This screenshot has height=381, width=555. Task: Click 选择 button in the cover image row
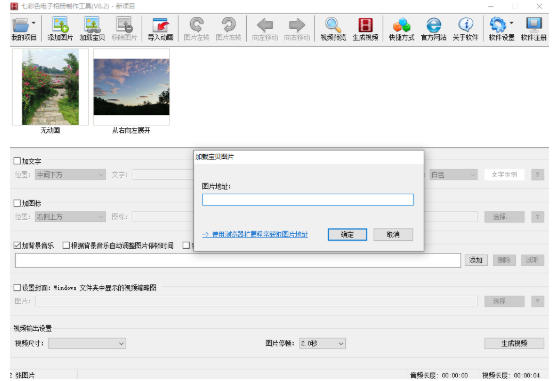(x=504, y=301)
